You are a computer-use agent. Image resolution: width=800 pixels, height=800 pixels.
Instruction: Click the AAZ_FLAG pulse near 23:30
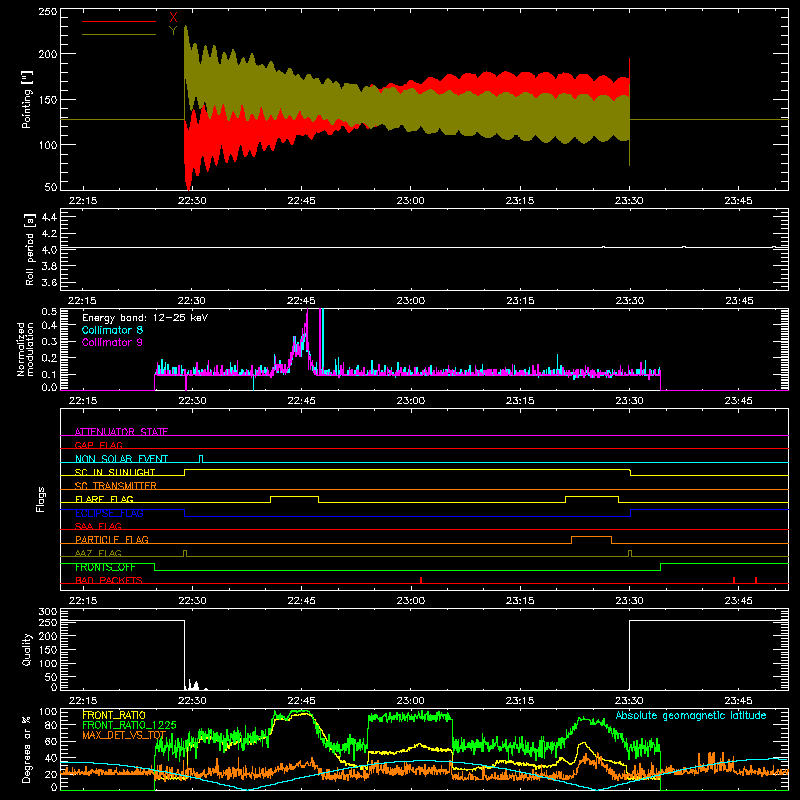click(630, 553)
